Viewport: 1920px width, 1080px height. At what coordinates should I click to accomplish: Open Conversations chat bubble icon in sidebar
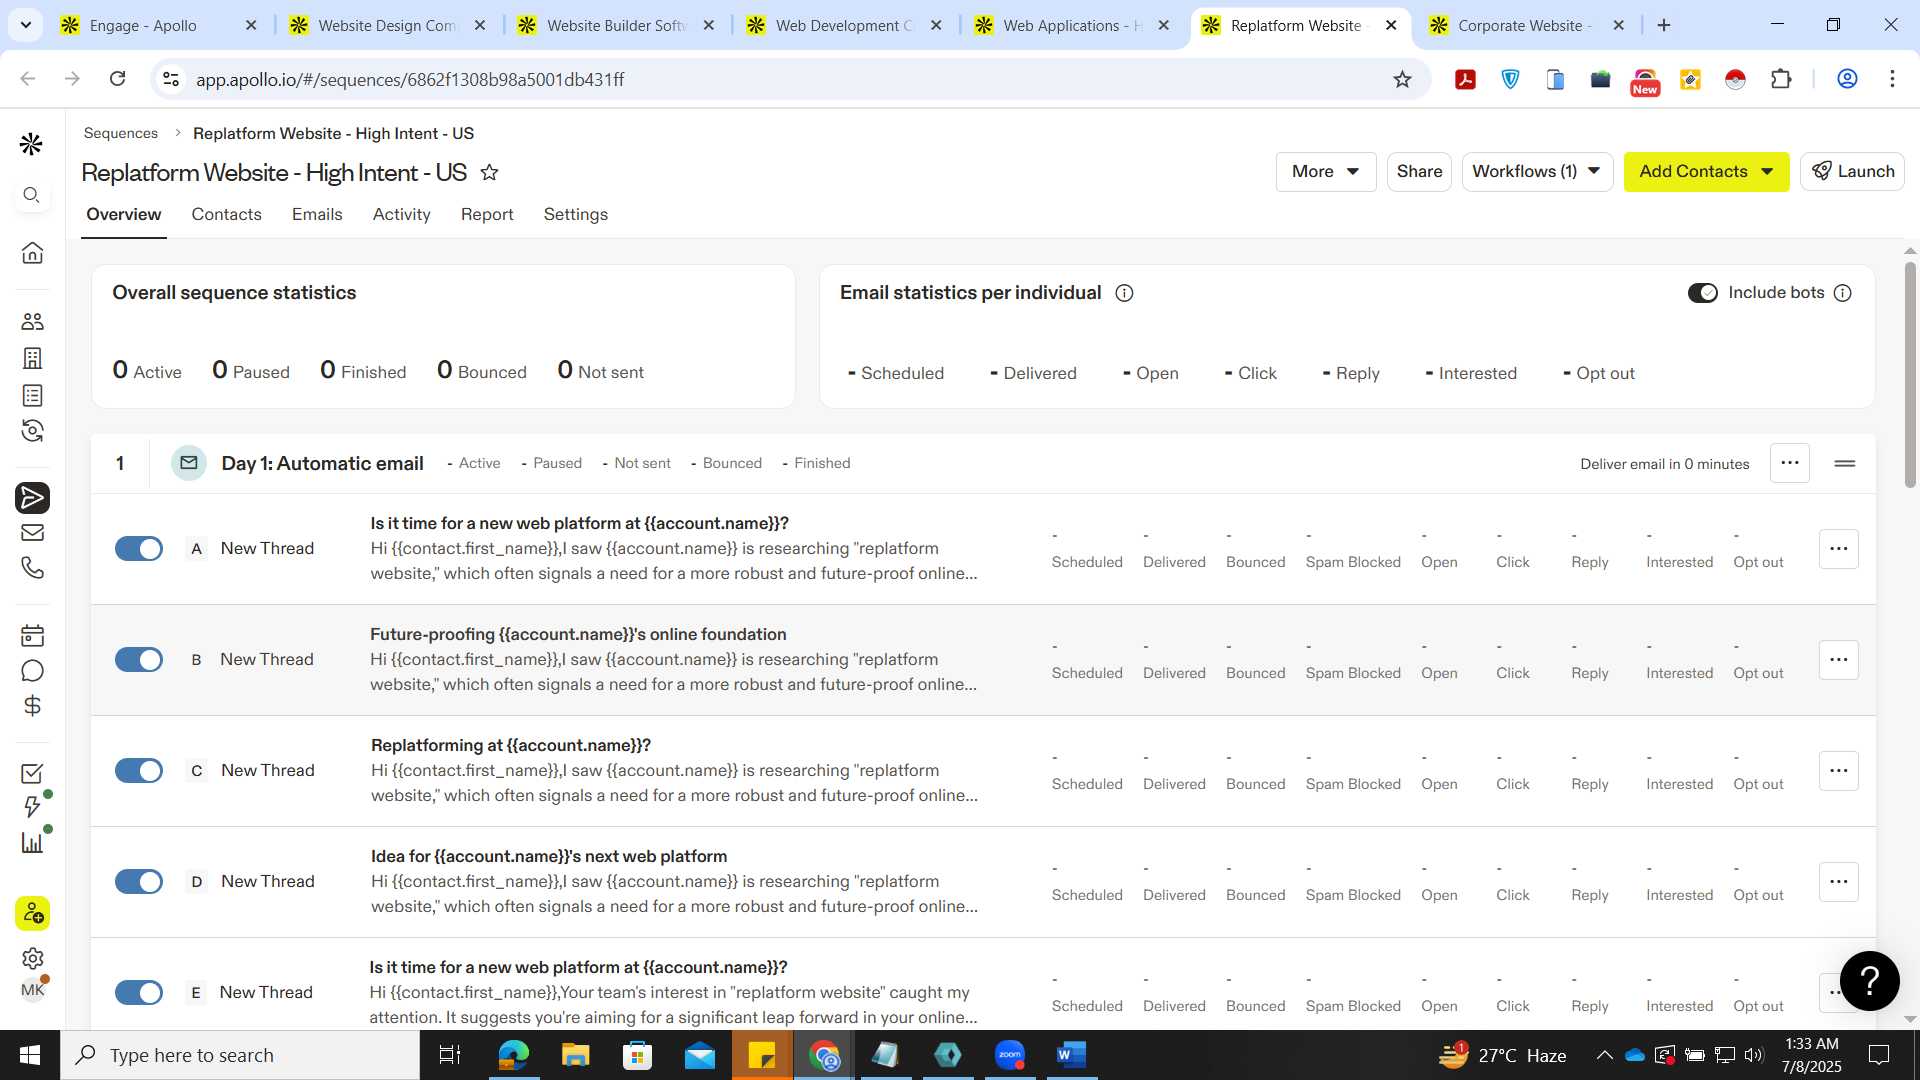[x=32, y=671]
